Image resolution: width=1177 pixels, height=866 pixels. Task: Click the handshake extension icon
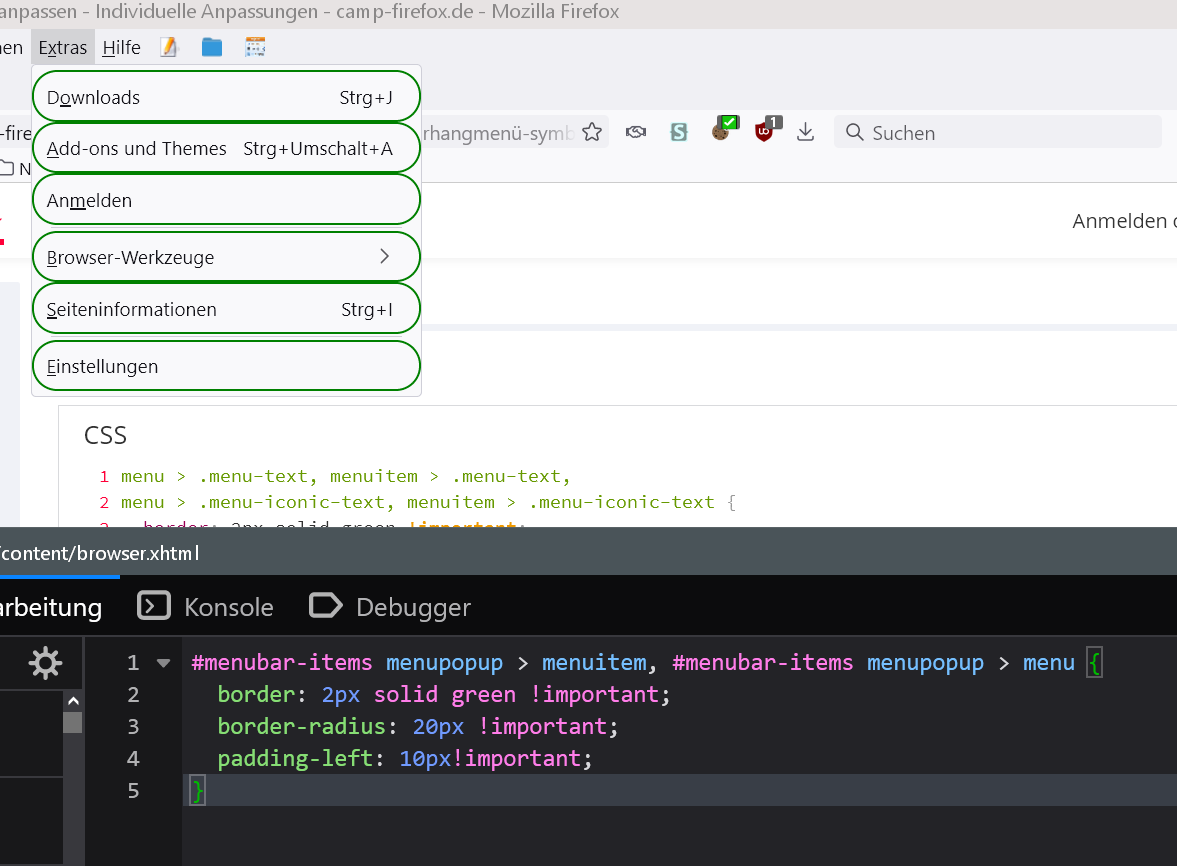pyautogui.click(x=635, y=132)
